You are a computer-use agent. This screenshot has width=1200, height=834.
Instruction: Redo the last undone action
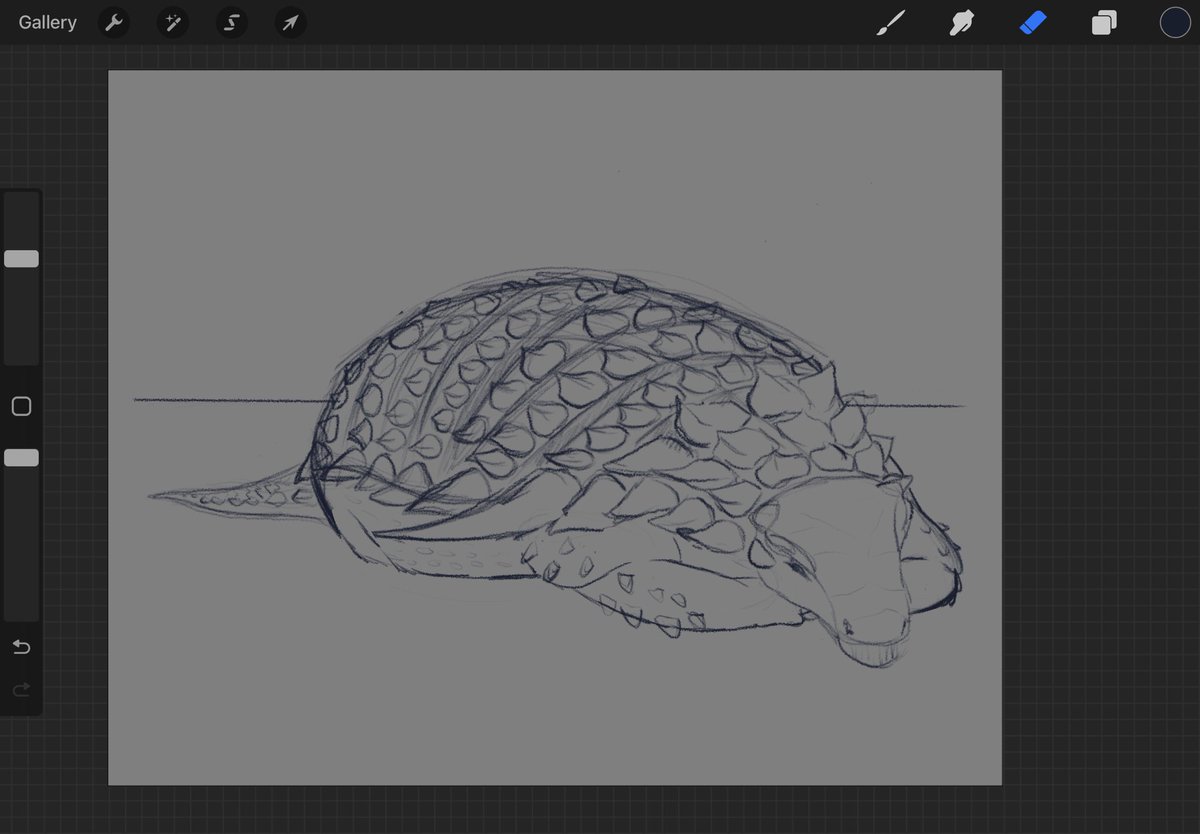tap(21, 689)
